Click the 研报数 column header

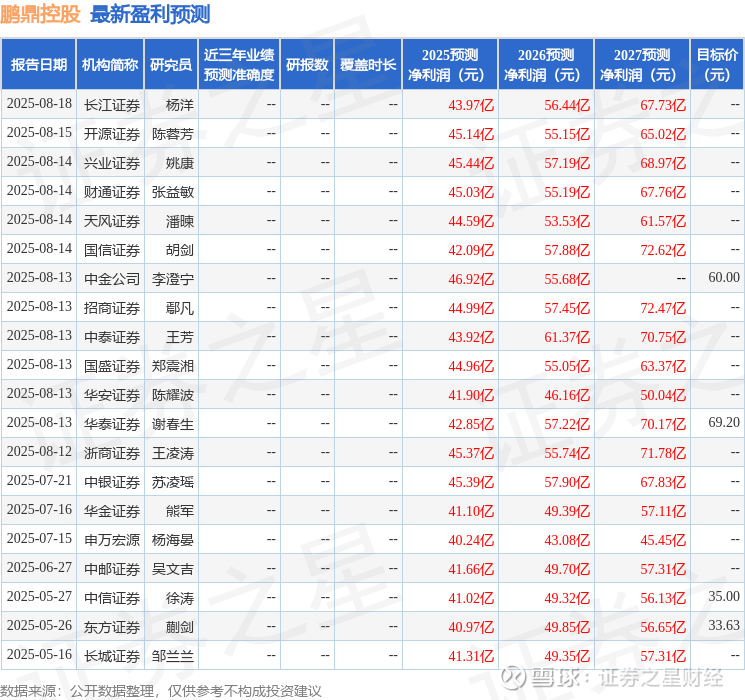(307, 65)
